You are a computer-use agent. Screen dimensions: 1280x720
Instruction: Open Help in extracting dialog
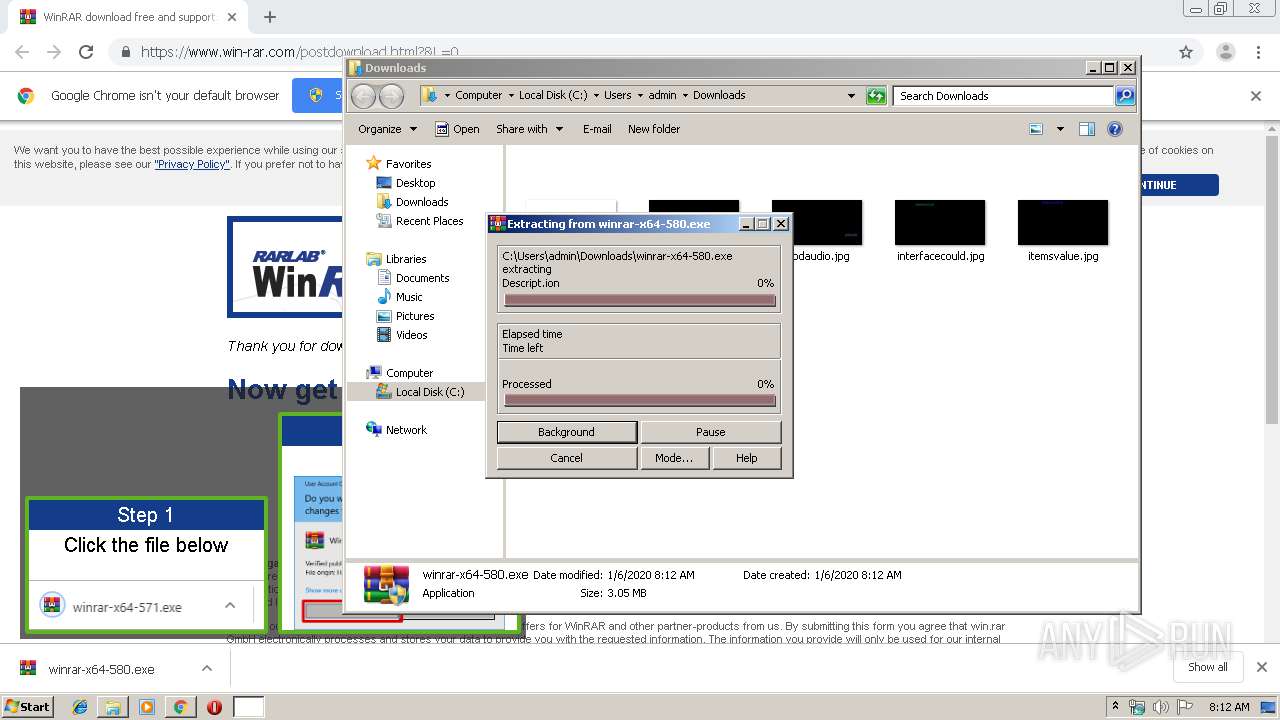click(x=746, y=458)
